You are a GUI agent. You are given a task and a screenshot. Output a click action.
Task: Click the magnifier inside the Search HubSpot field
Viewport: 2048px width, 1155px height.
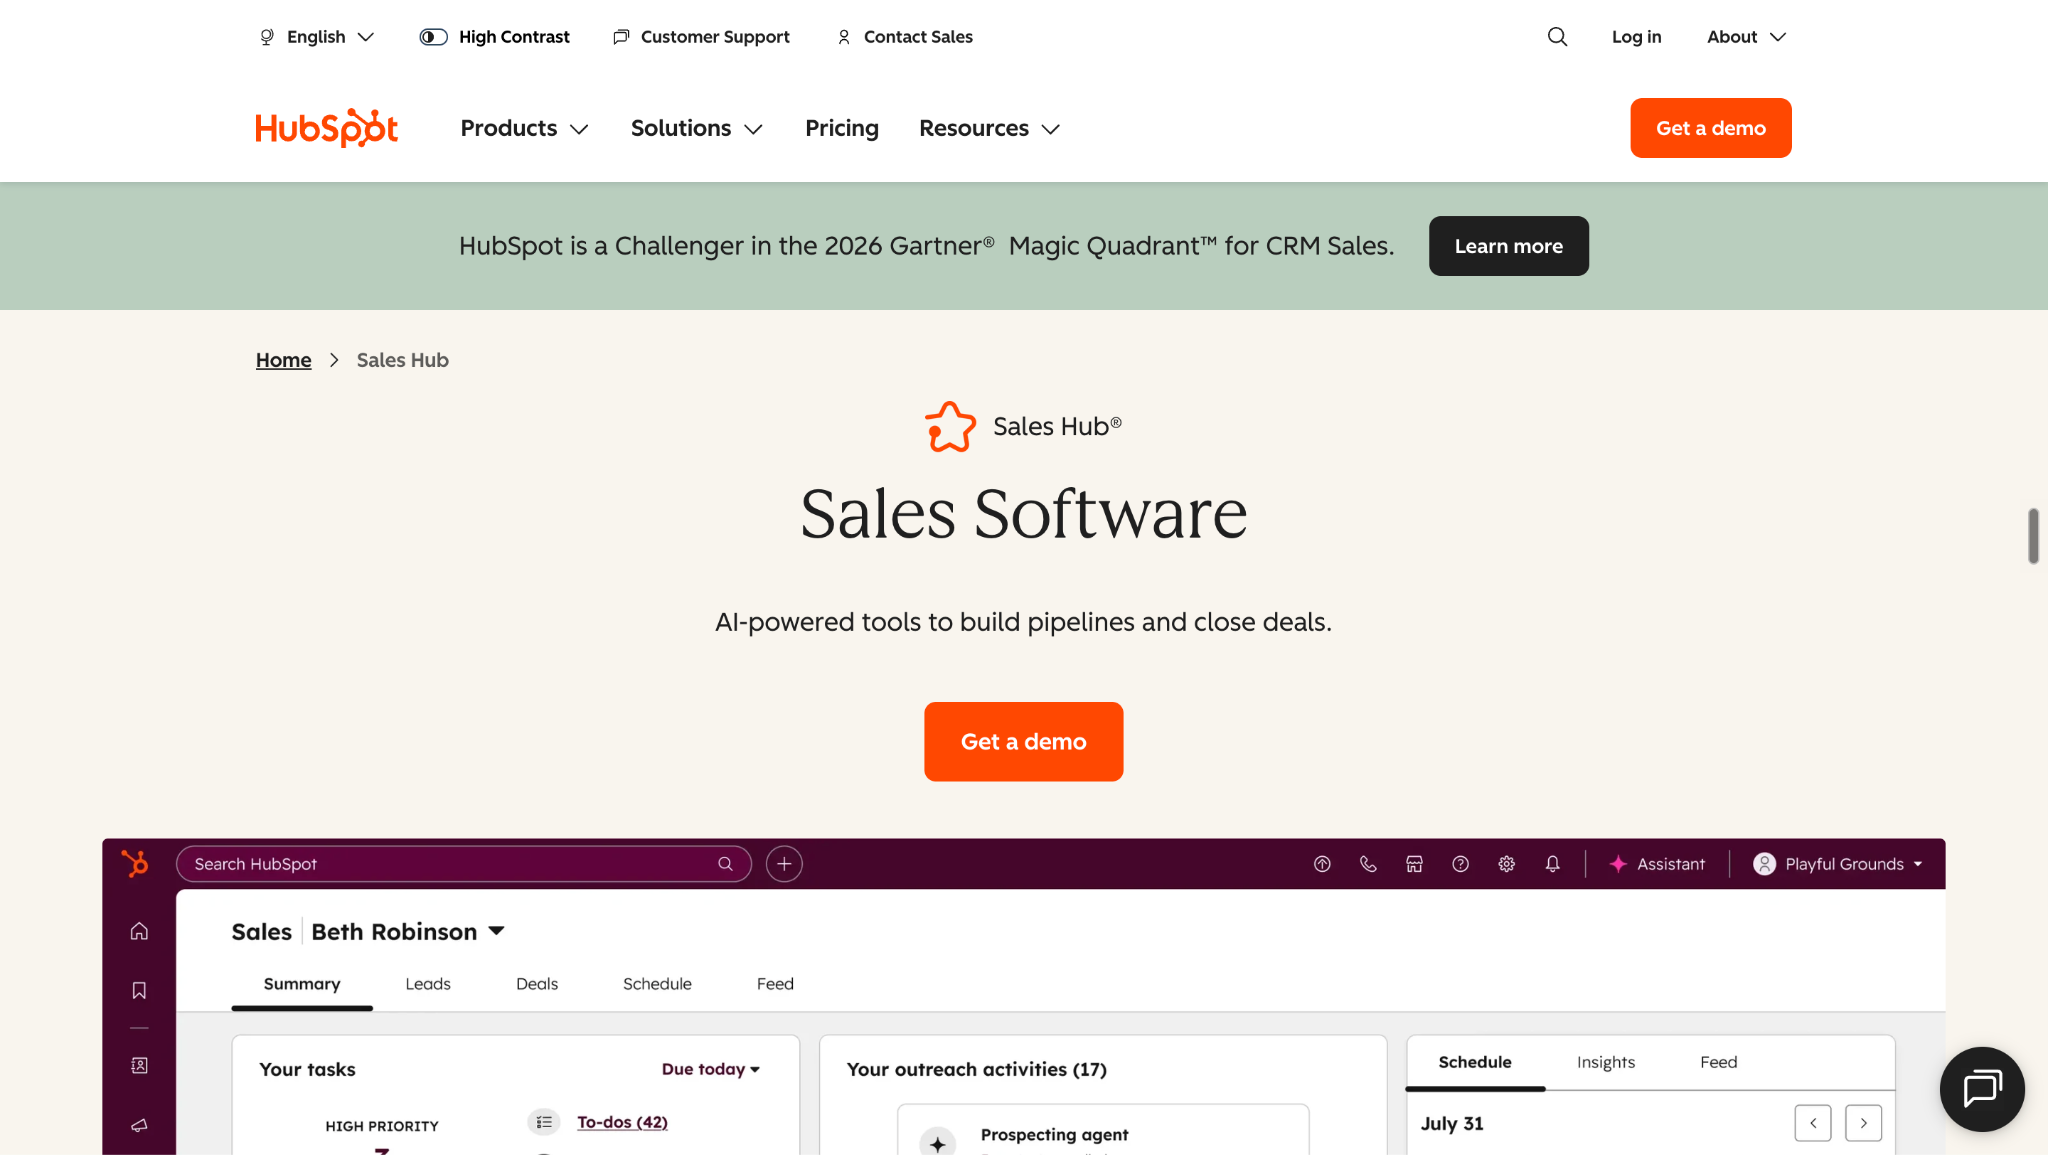point(725,864)
